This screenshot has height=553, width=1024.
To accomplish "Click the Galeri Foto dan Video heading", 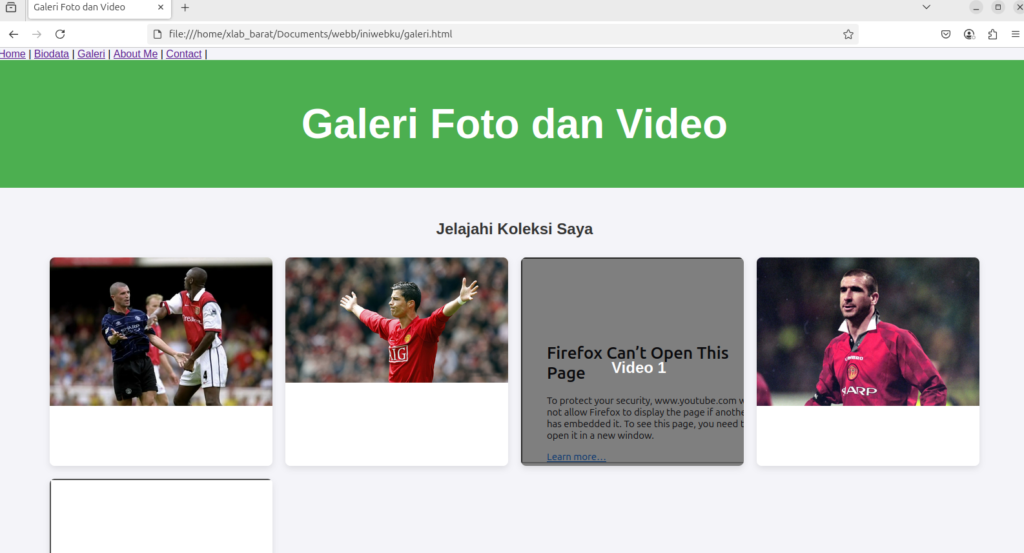I will tap(514, 124).
